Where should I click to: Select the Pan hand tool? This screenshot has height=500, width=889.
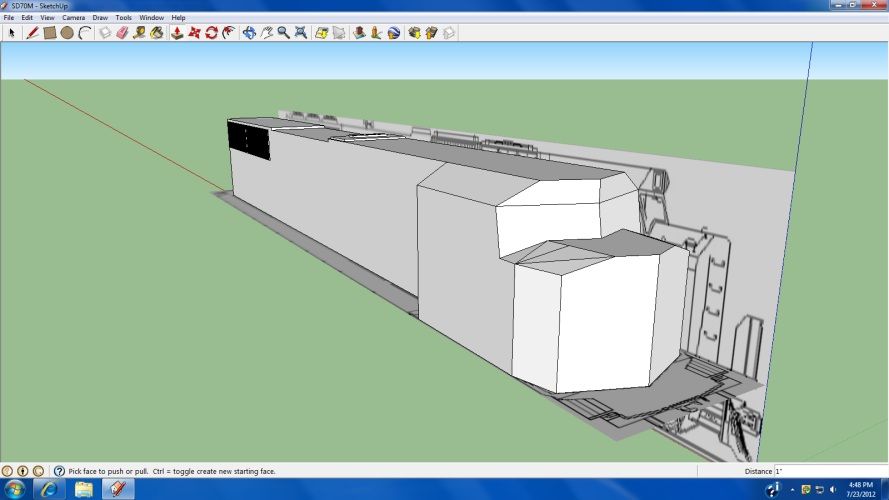(x=266, y=33)
